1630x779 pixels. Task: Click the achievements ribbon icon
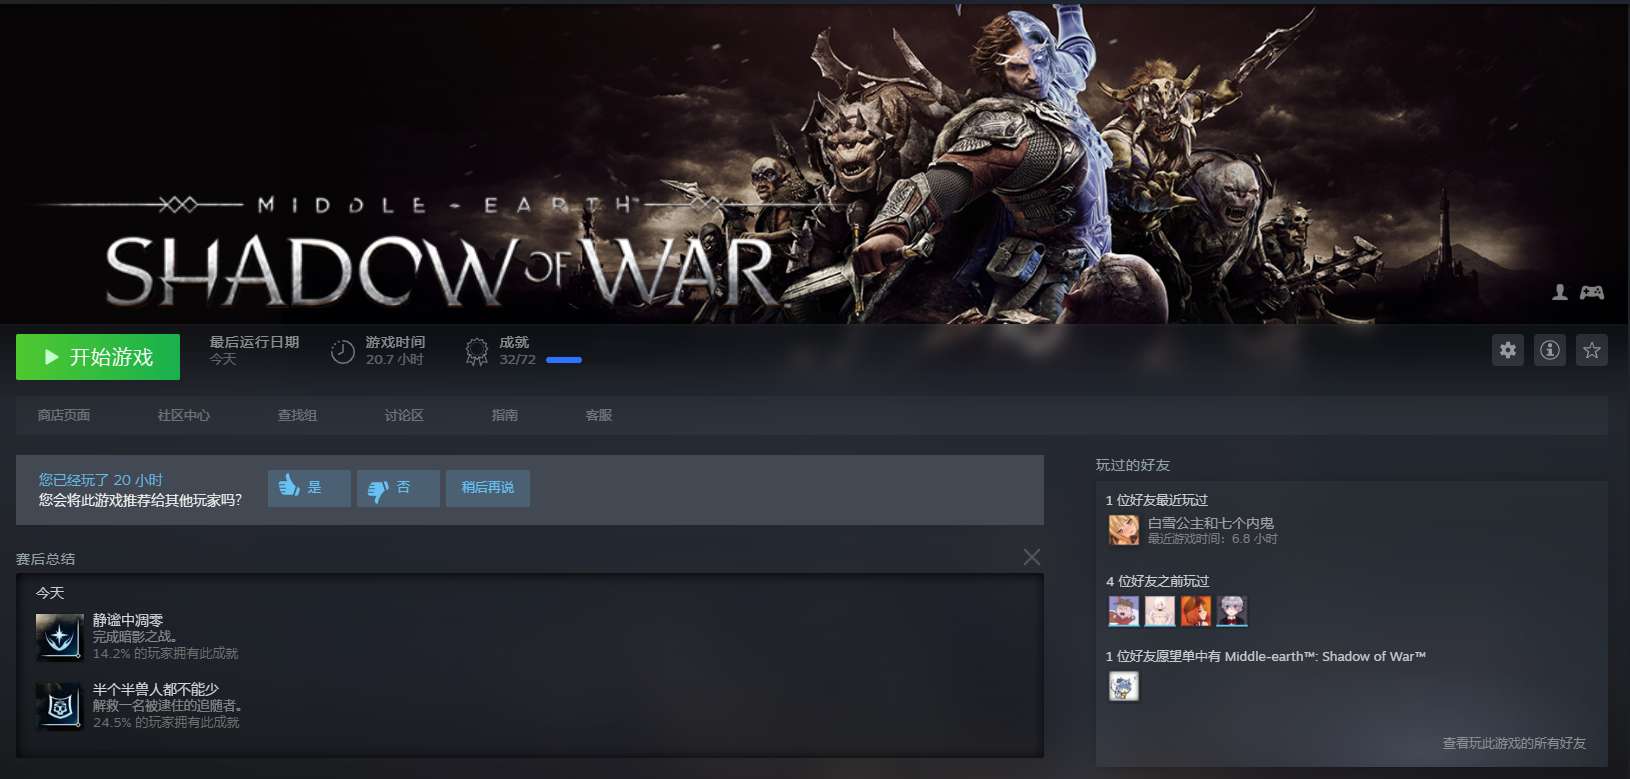tap(477, 351)
